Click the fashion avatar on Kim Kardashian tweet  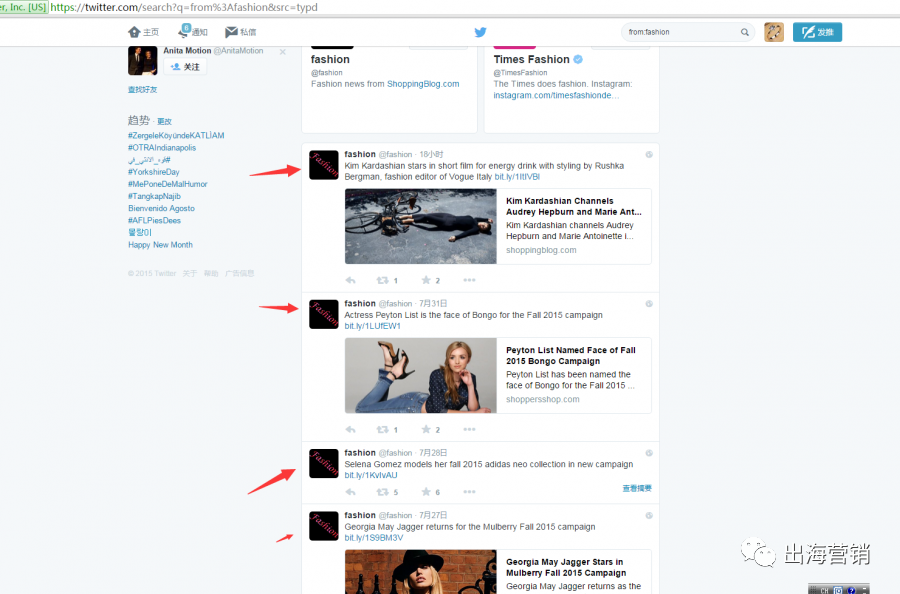click(x=324, y=165)
